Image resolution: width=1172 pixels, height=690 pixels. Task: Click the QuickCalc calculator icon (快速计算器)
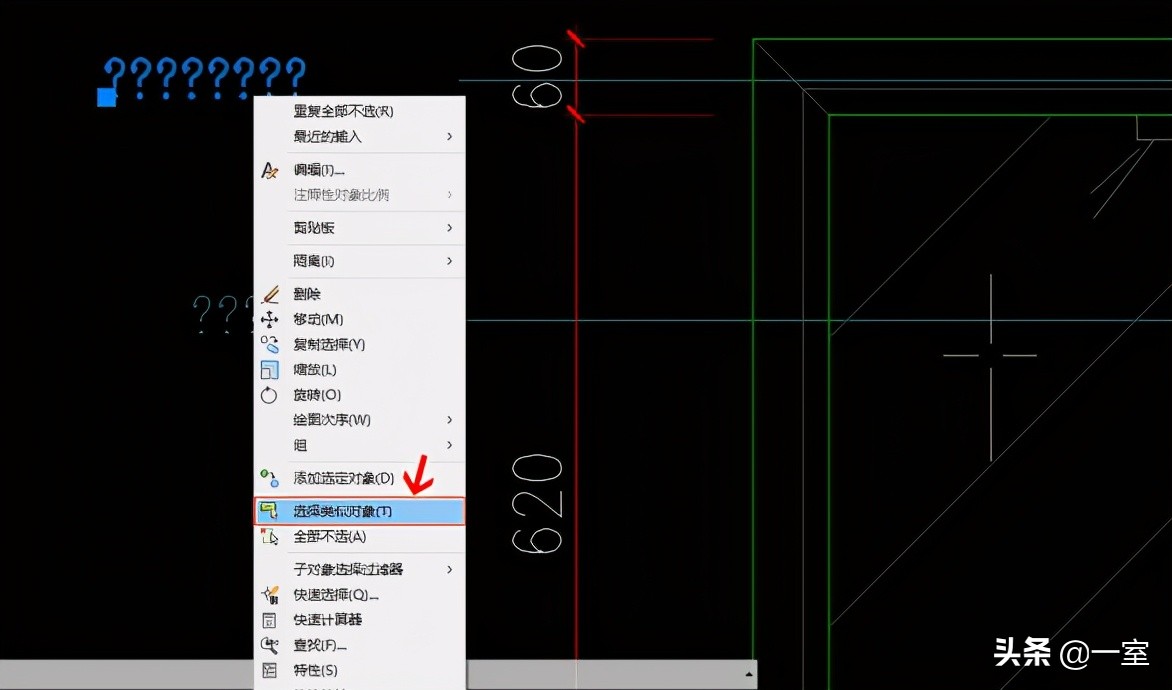pyautogui.click(x=268, y=619)
